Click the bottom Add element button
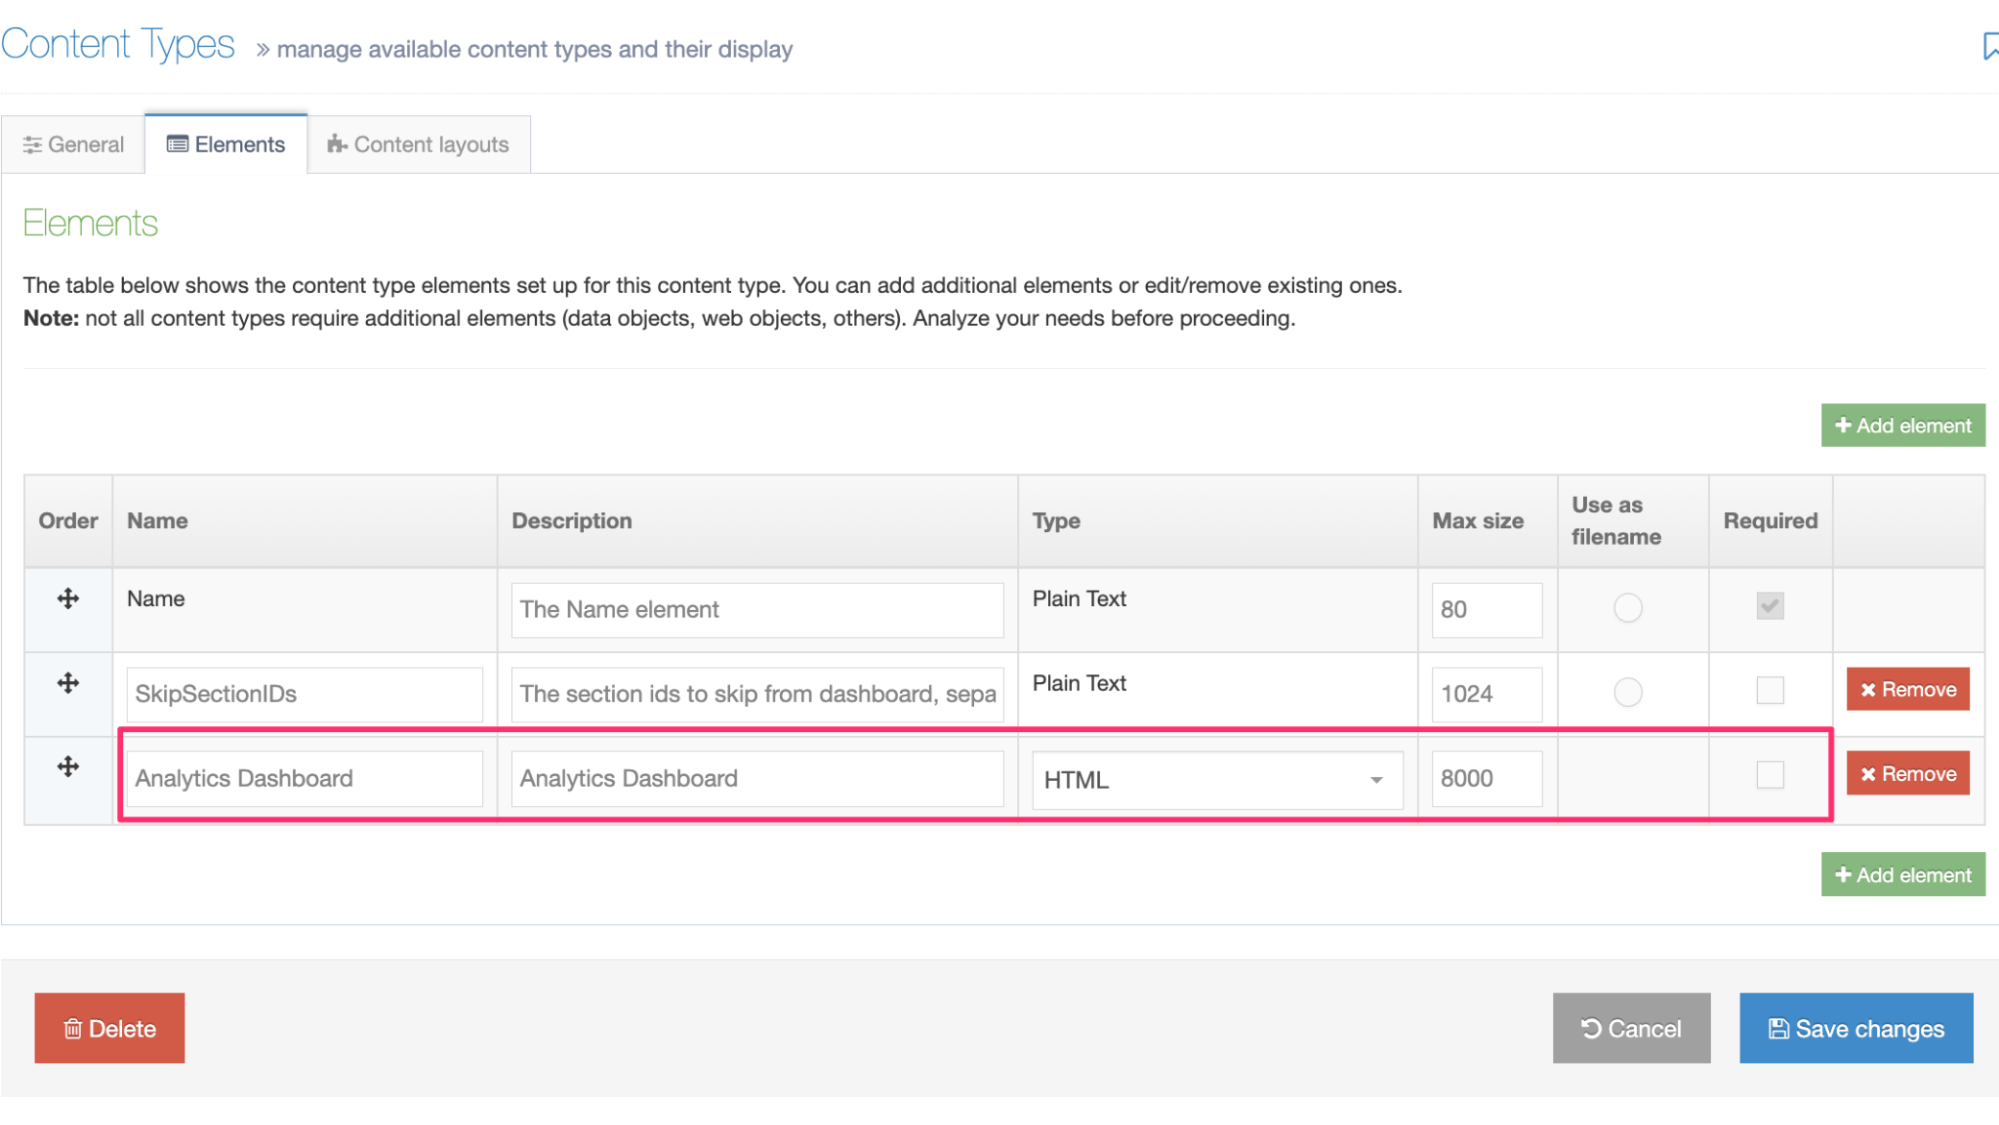1999x1125 pixels. click(1902, 875)
